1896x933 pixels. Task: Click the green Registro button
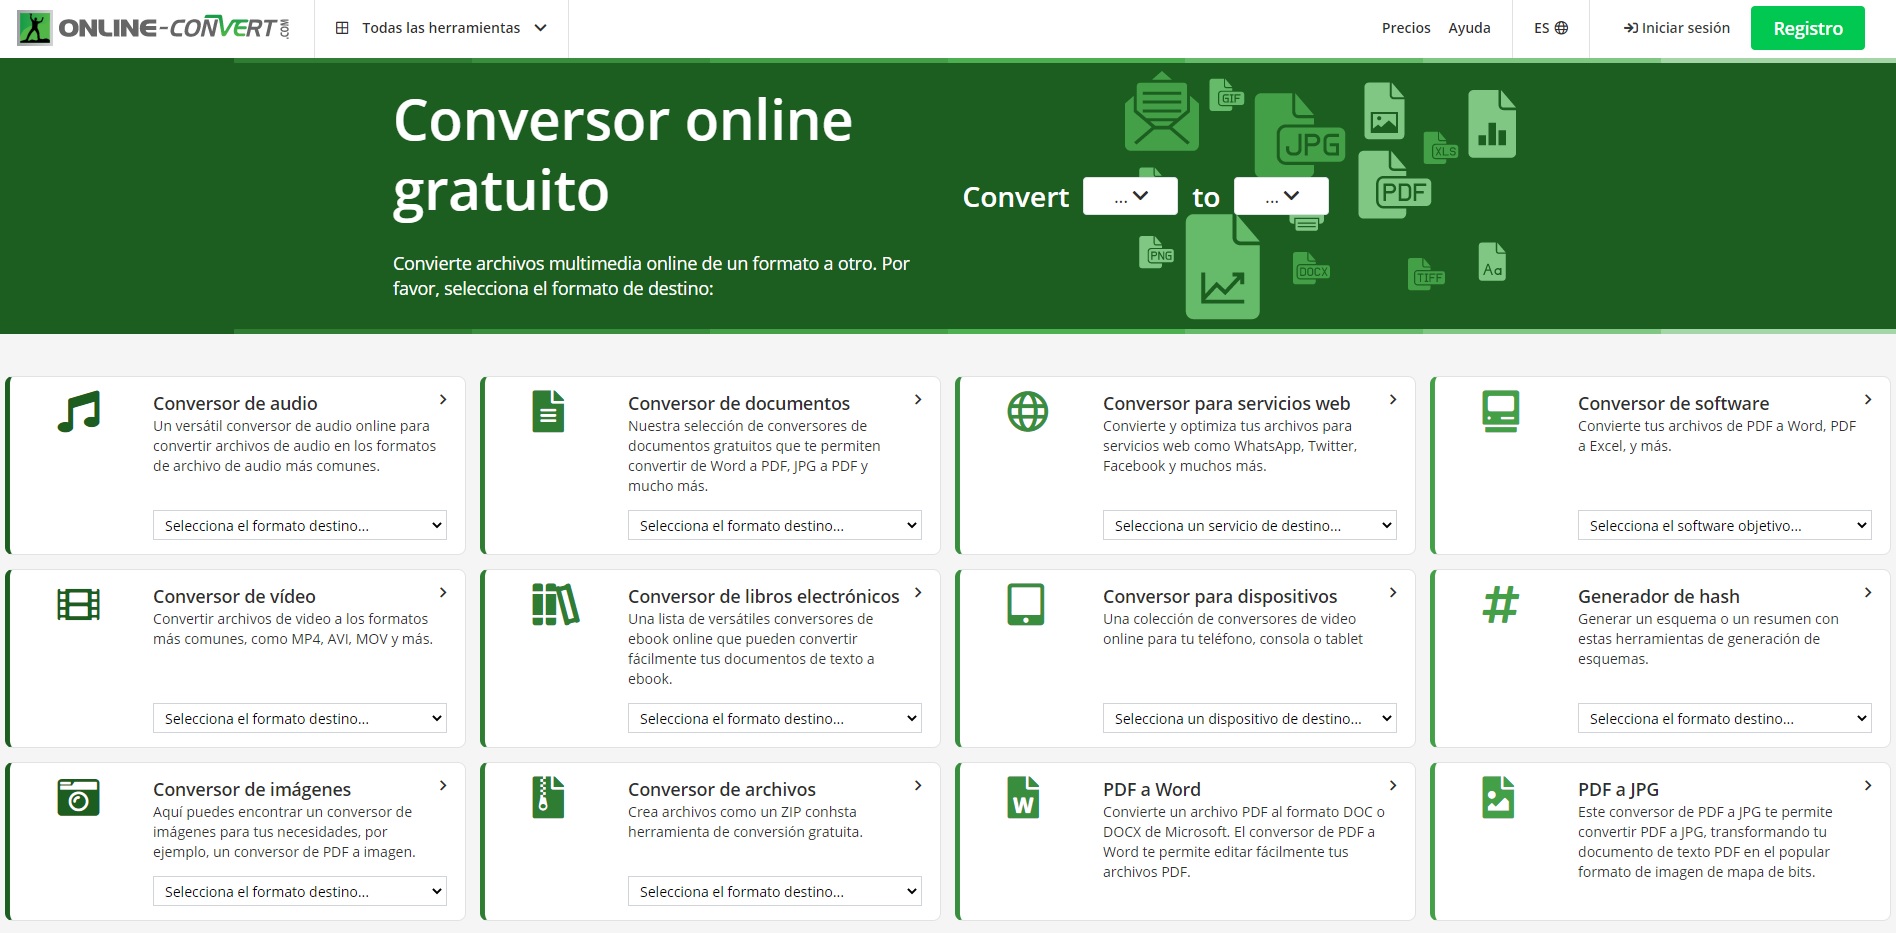click(1807, 27)
